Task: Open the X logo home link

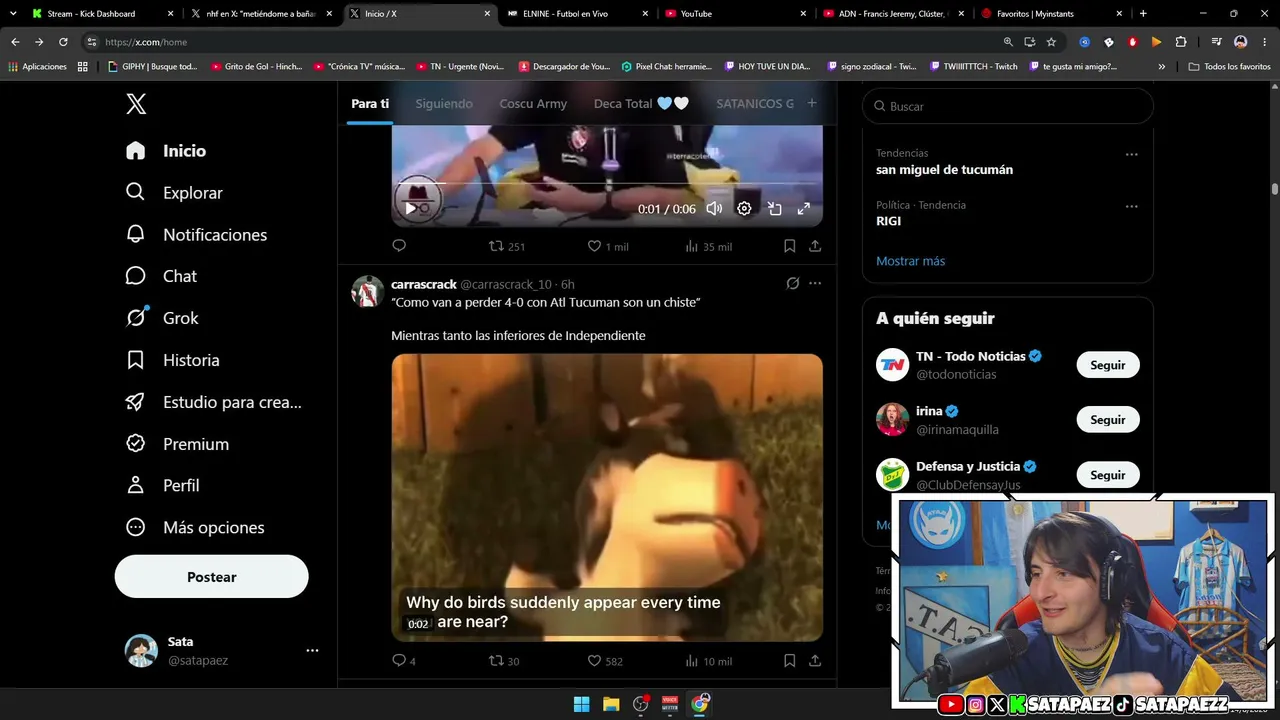Action: [x=136, y=103]
